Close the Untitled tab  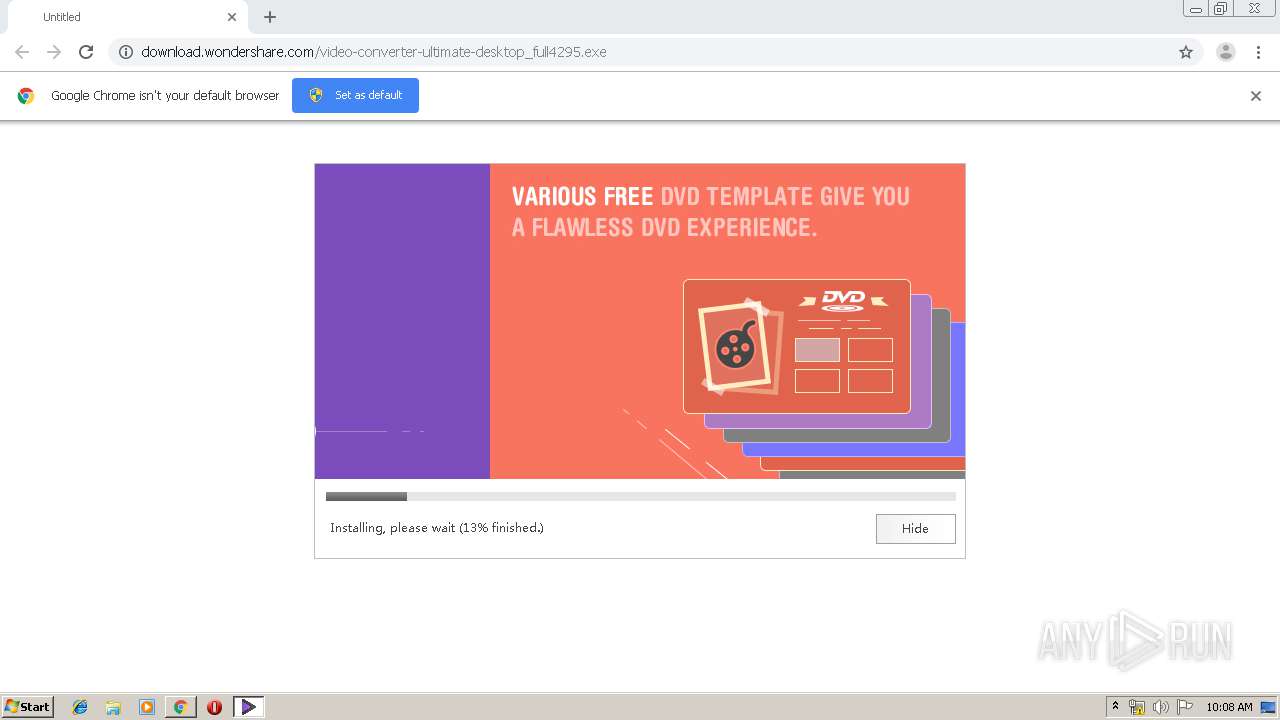232,17
